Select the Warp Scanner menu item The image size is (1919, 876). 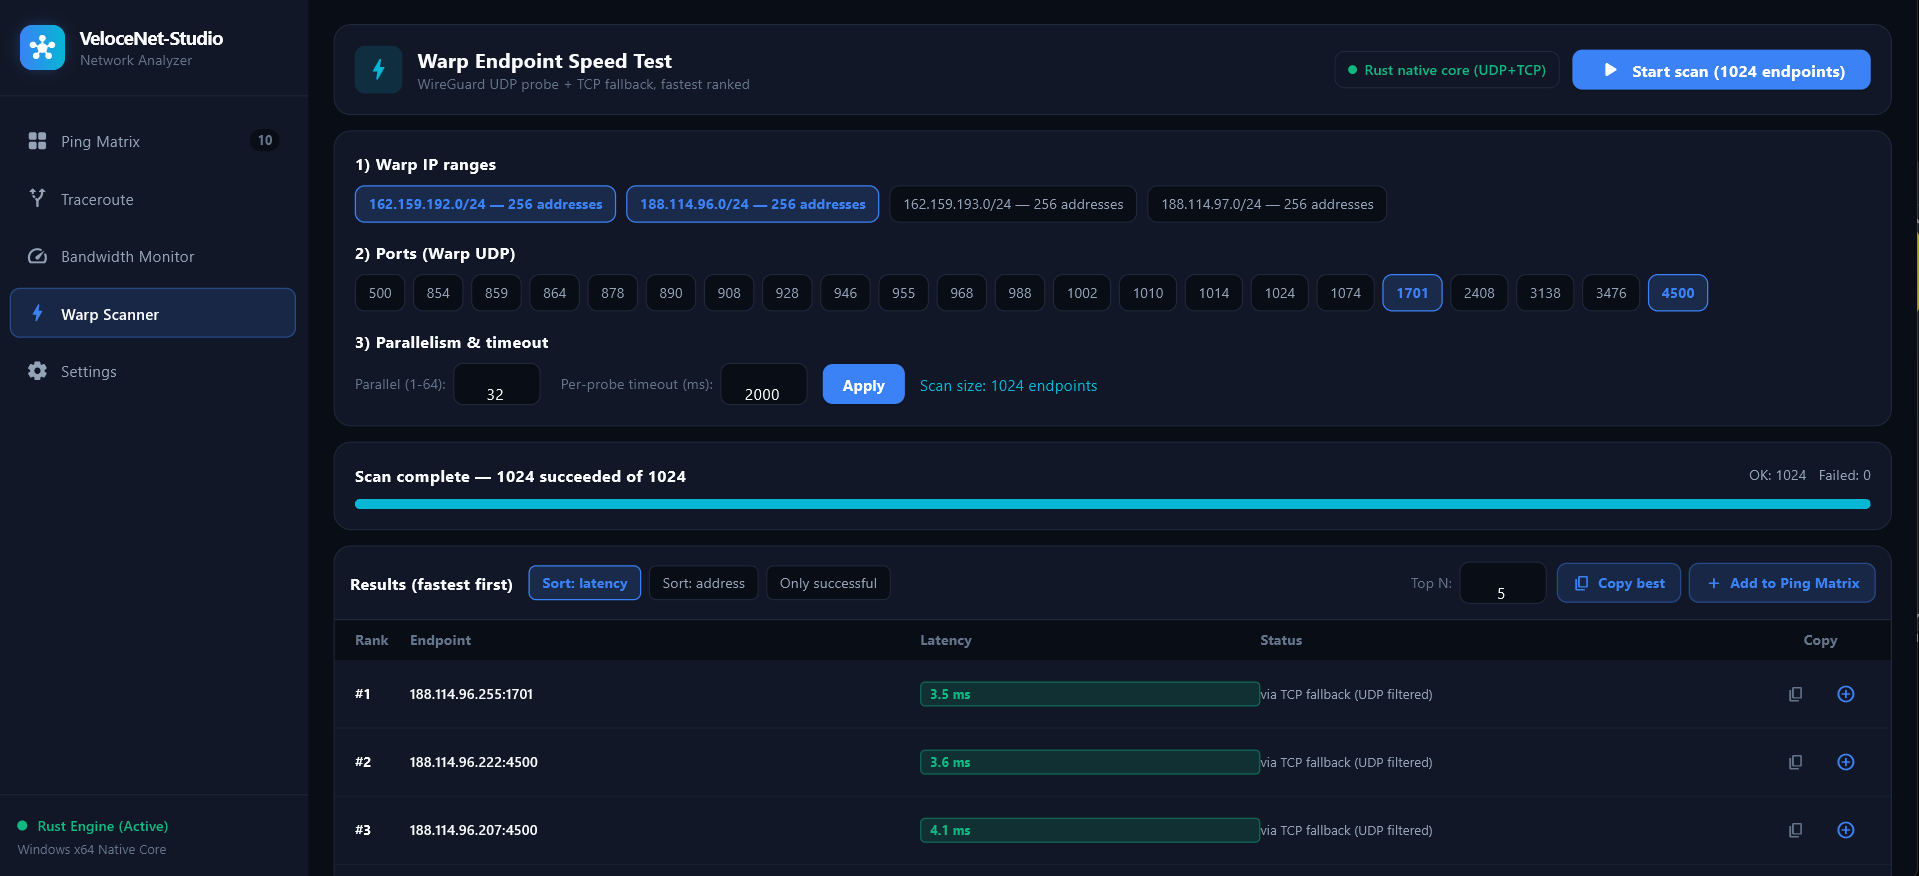(153, 313)
